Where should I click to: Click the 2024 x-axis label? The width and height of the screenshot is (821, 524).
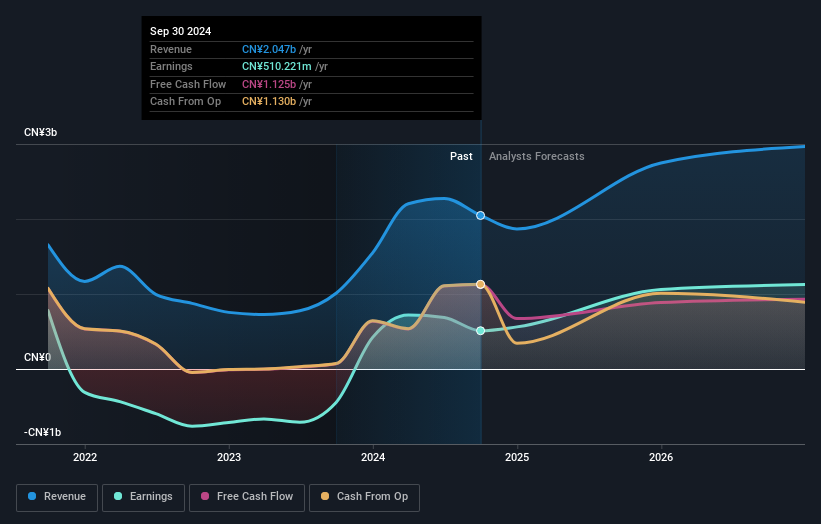[x=373, y=457]
